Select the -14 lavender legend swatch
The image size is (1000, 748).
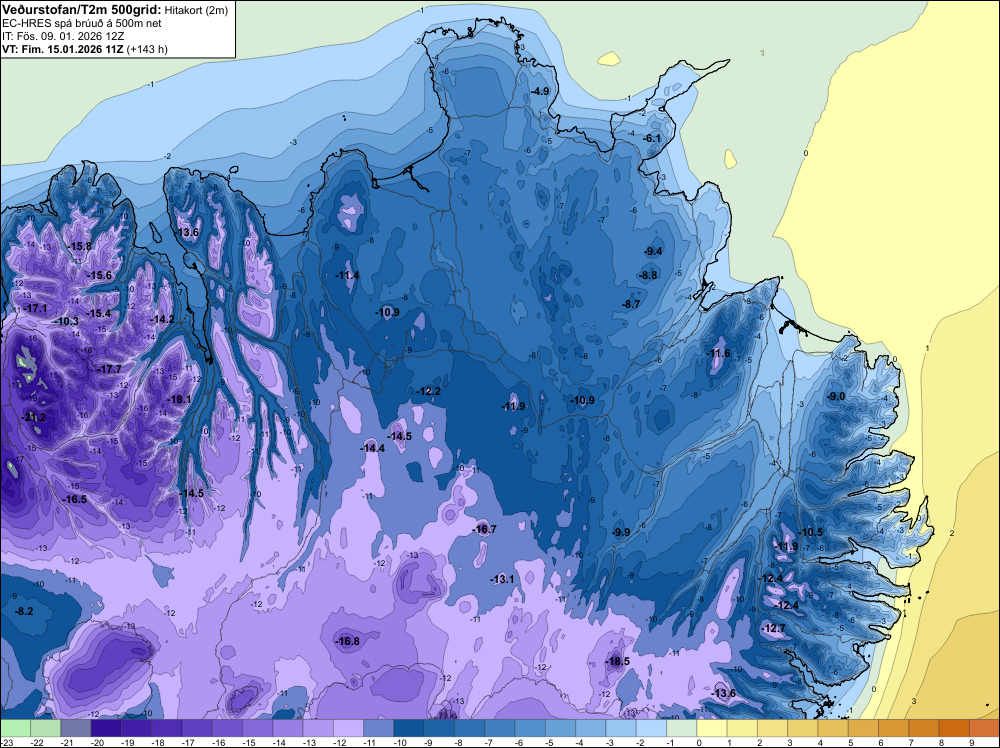click(x=288, y=728)
